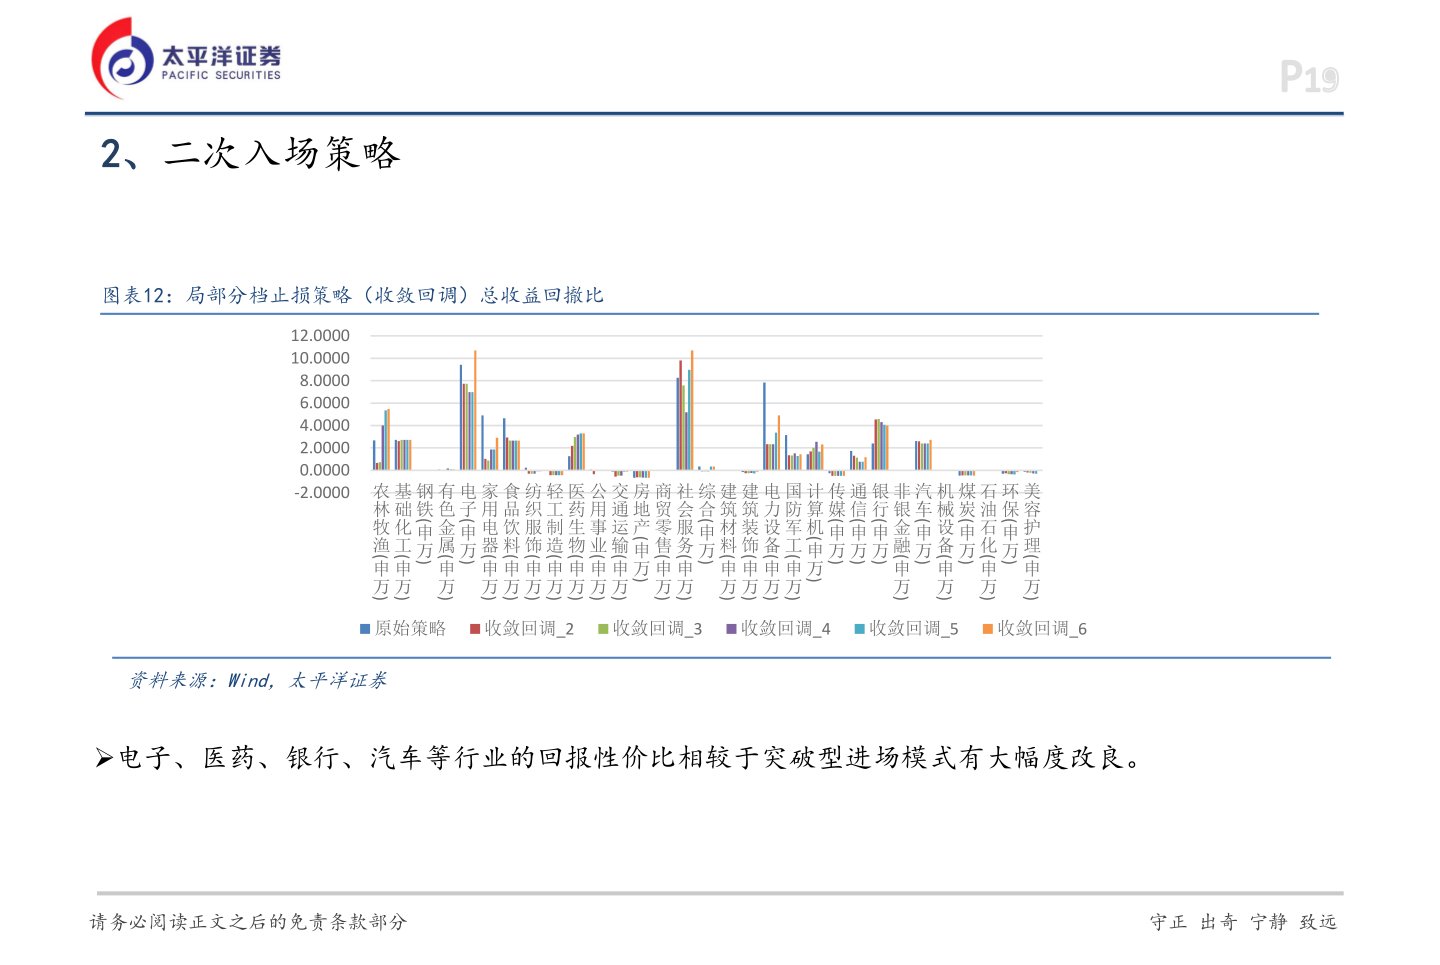1440x965 pixels.
Task: Click the 基础化工 axis category label
Action: [x=403, y=540]
